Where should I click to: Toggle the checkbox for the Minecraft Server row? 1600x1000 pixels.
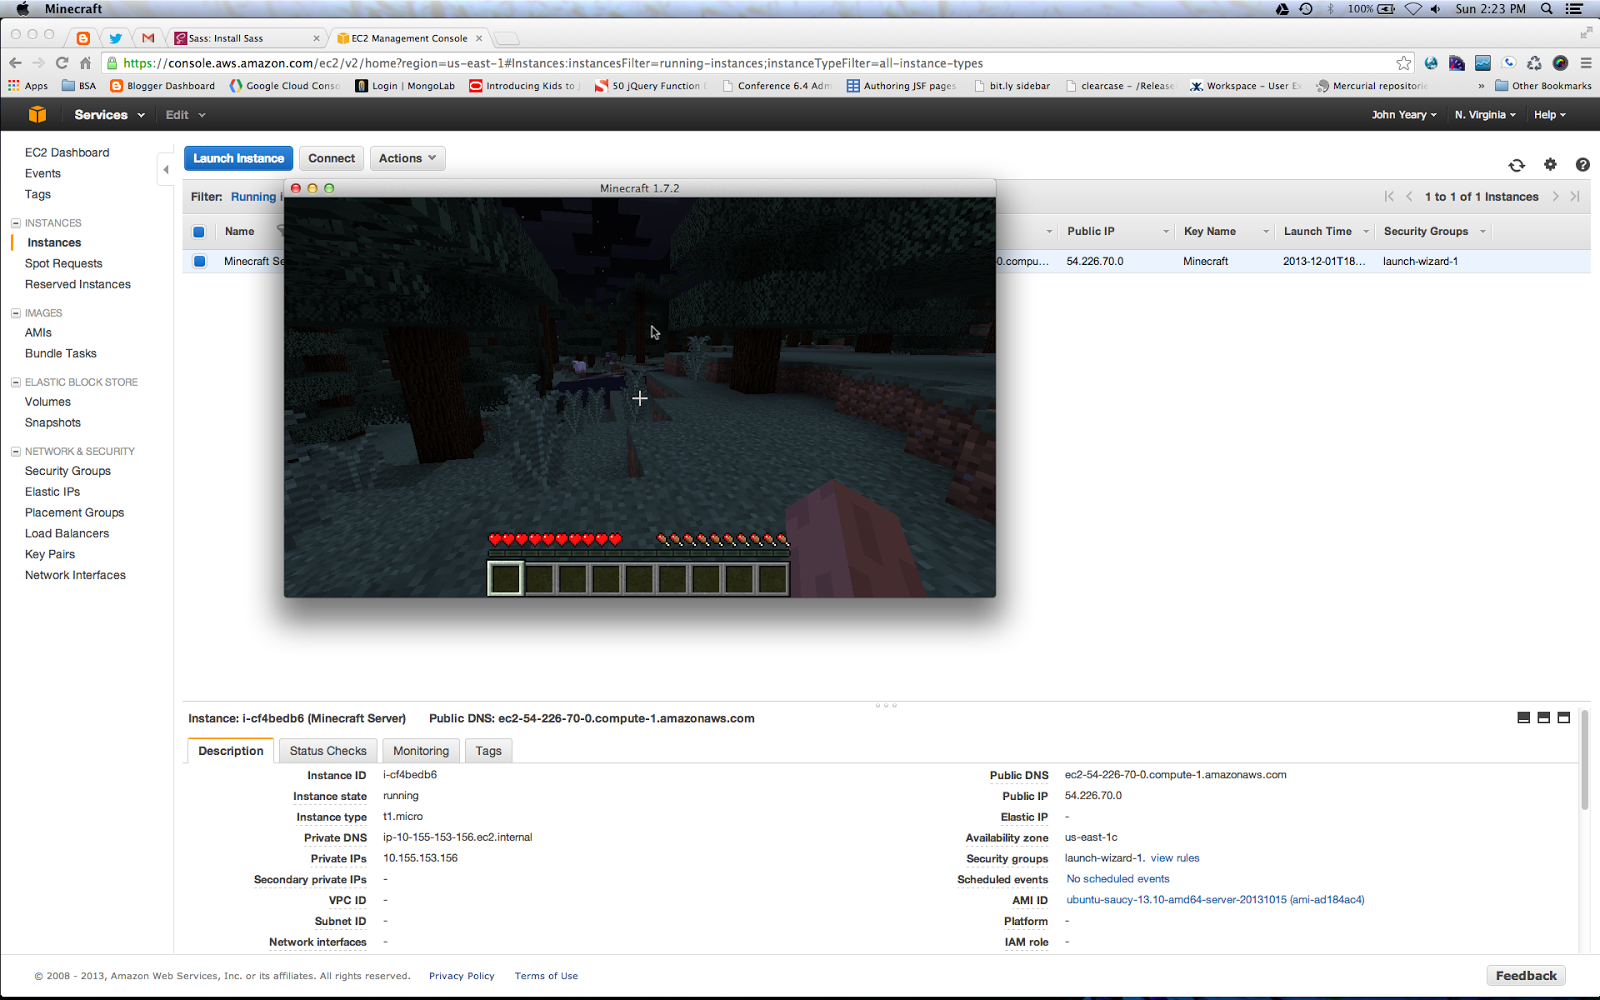click(x=199, y=261)
